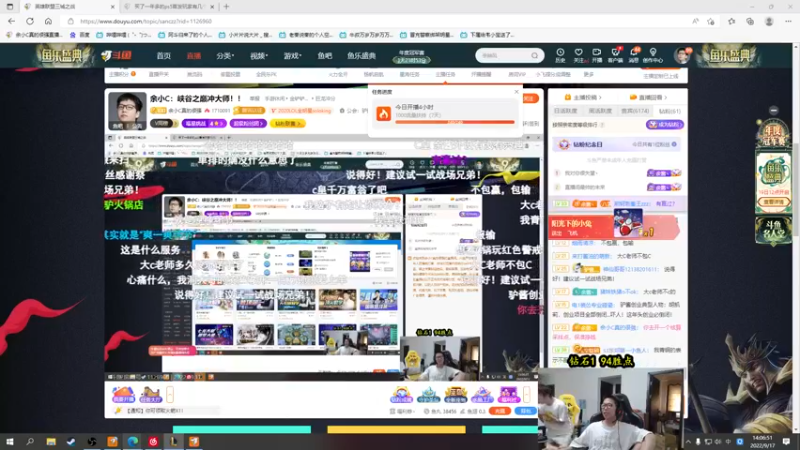Open 鱼吧 in navigation bar

pos(324,56)
